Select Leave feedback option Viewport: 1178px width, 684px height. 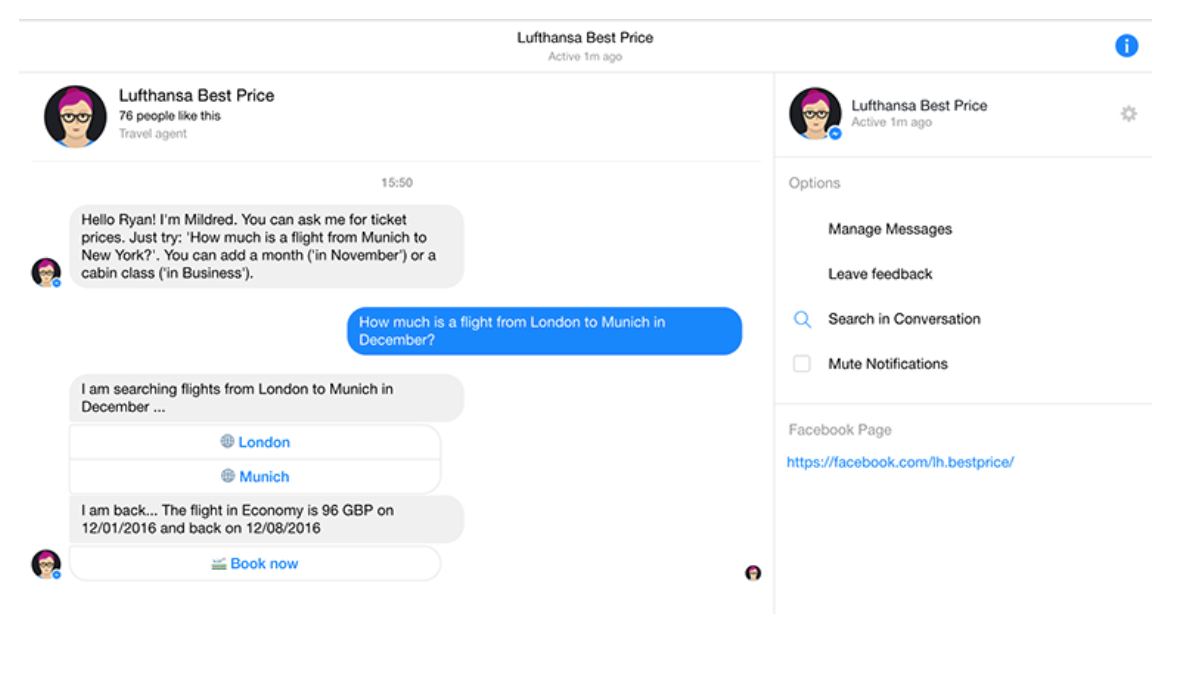[x=880, y=274]
